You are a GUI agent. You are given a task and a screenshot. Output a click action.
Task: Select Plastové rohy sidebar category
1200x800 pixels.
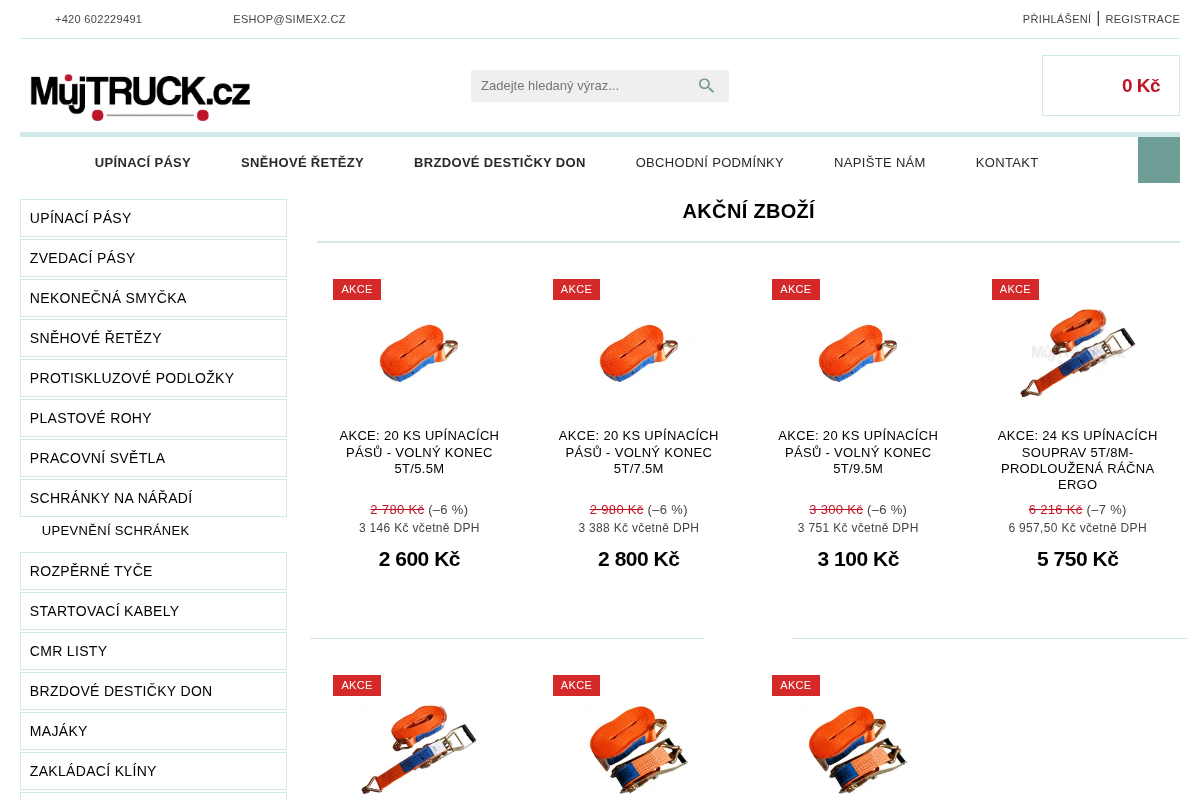[153, 418]
